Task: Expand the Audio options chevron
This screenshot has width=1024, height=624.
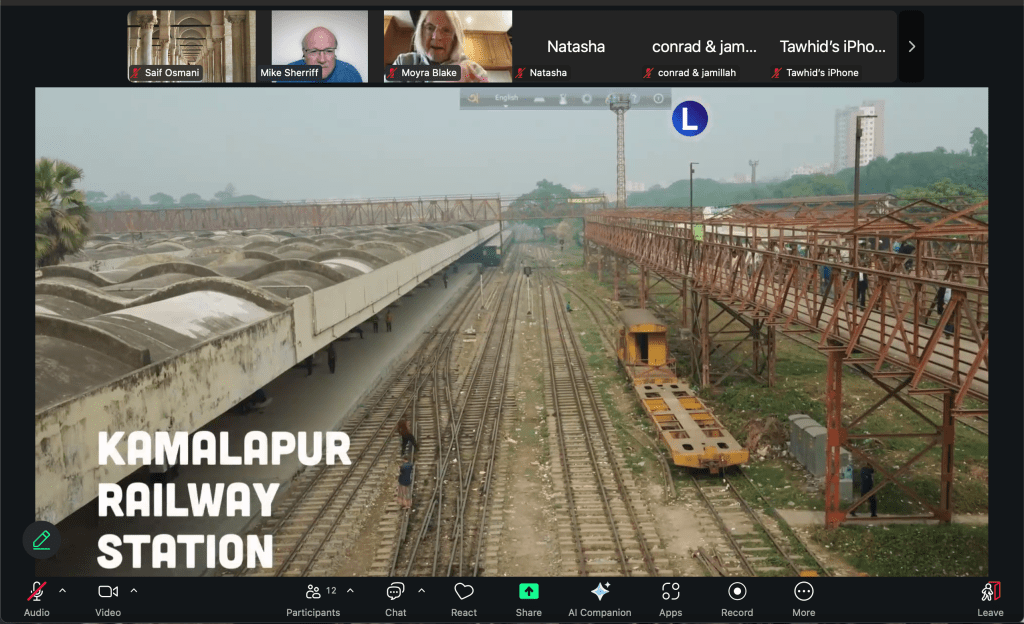Action: click(62, 590)
